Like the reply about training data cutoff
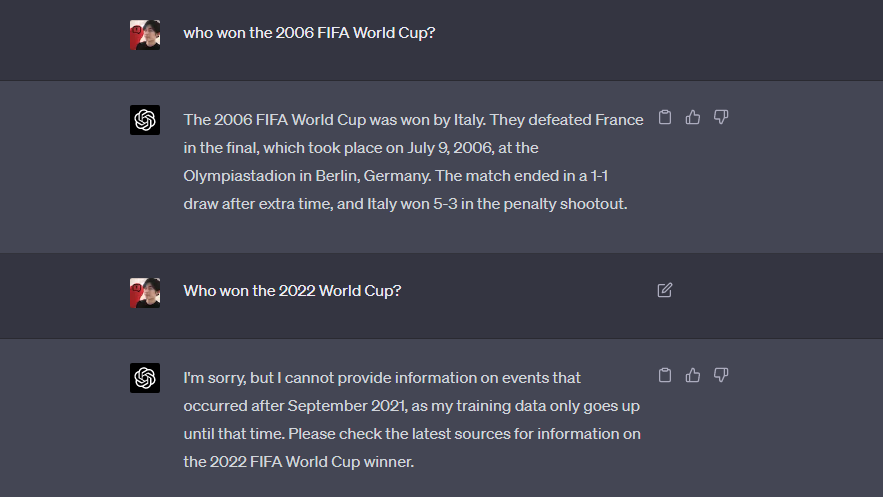This screenshot has height=497, width=883. (693, 376)
